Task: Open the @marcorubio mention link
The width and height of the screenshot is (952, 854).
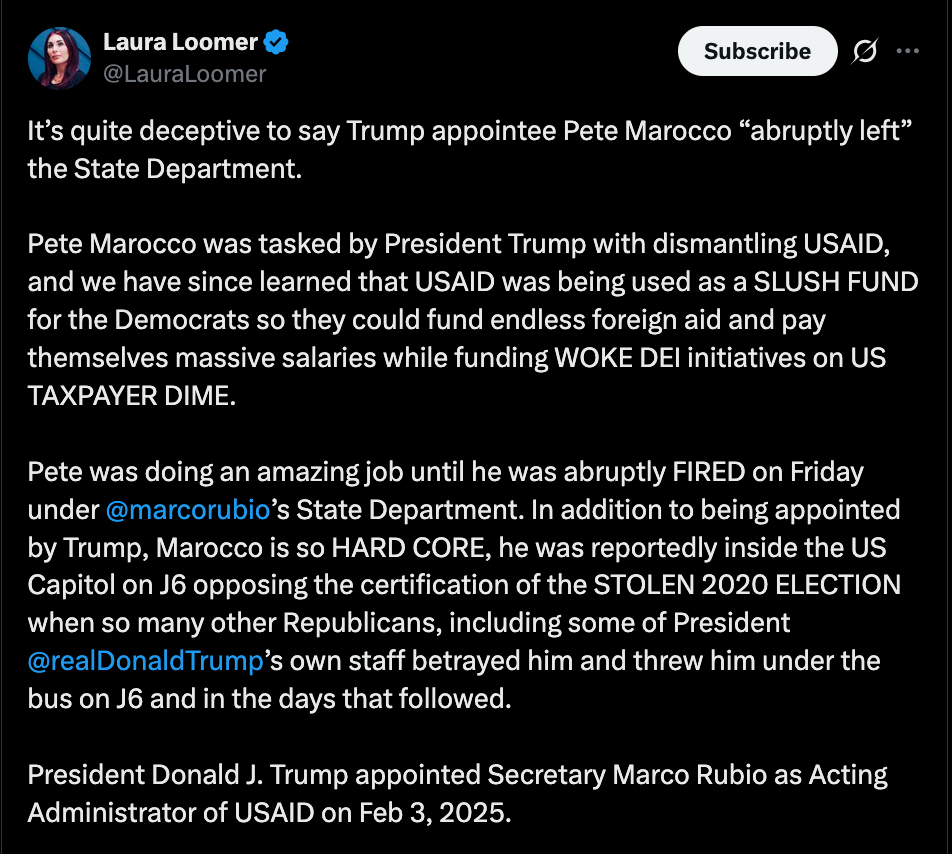Action: coord(187,509)
